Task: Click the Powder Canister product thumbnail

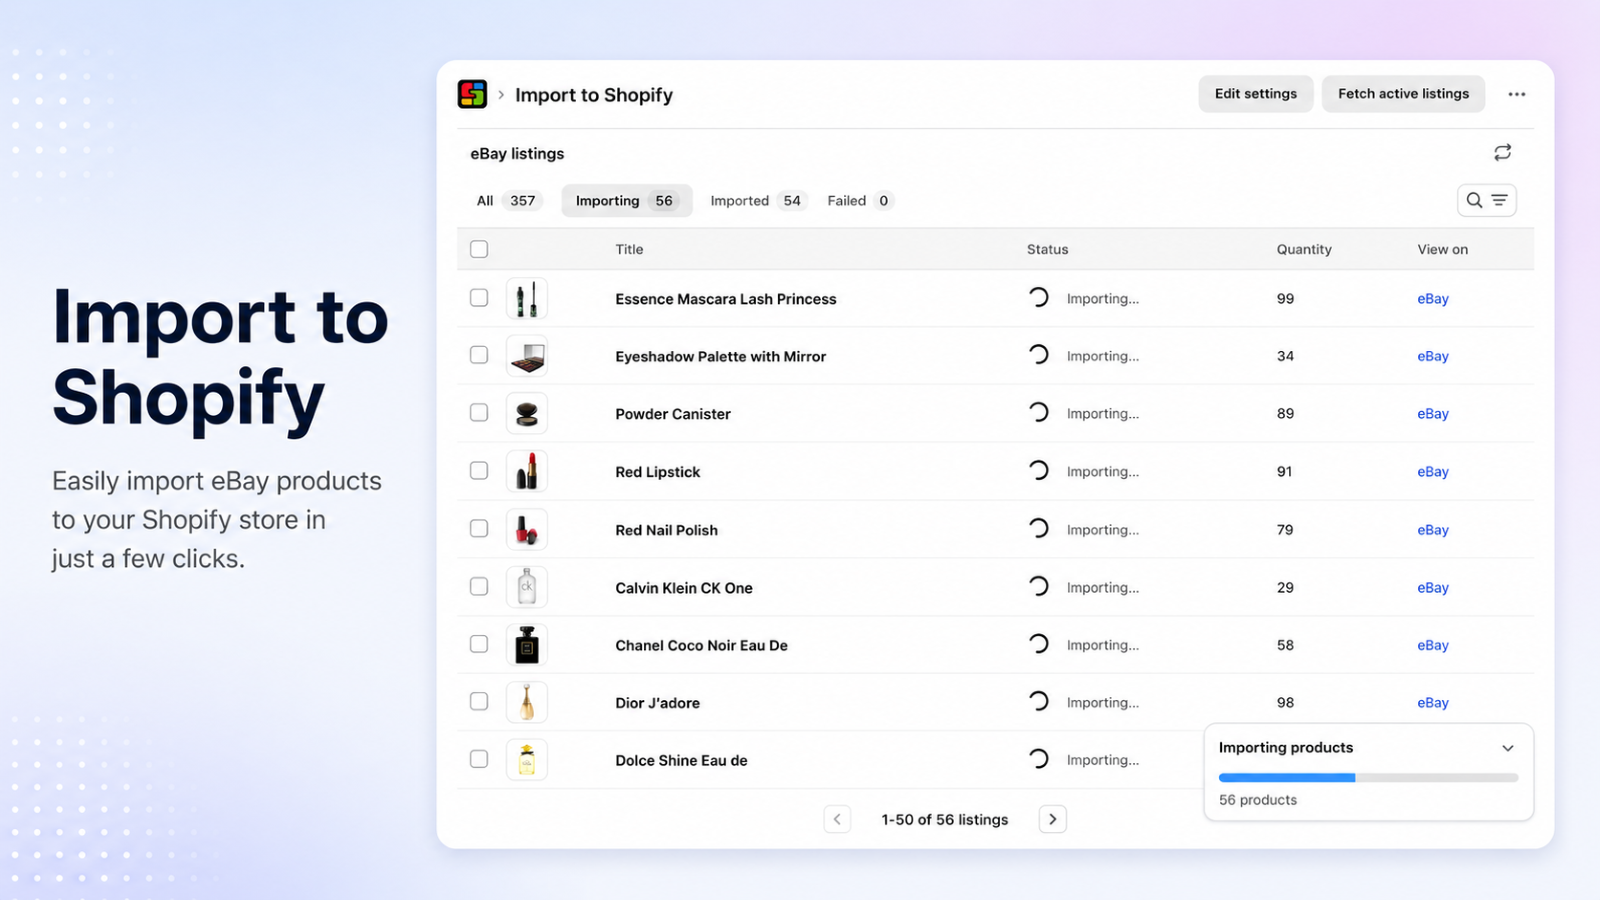Action: click(527, 413)
